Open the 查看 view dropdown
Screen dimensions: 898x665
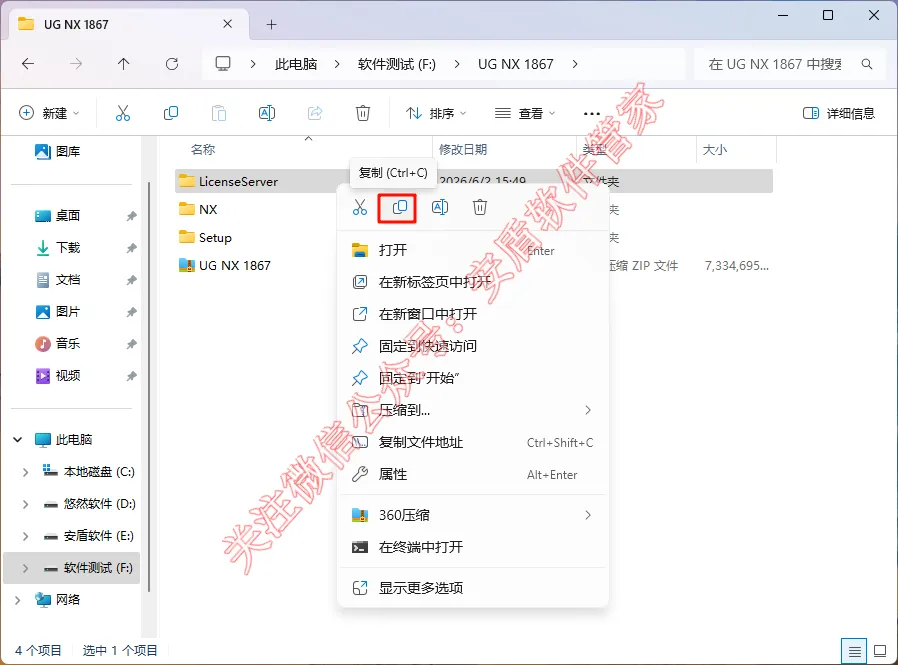[525, 113]
